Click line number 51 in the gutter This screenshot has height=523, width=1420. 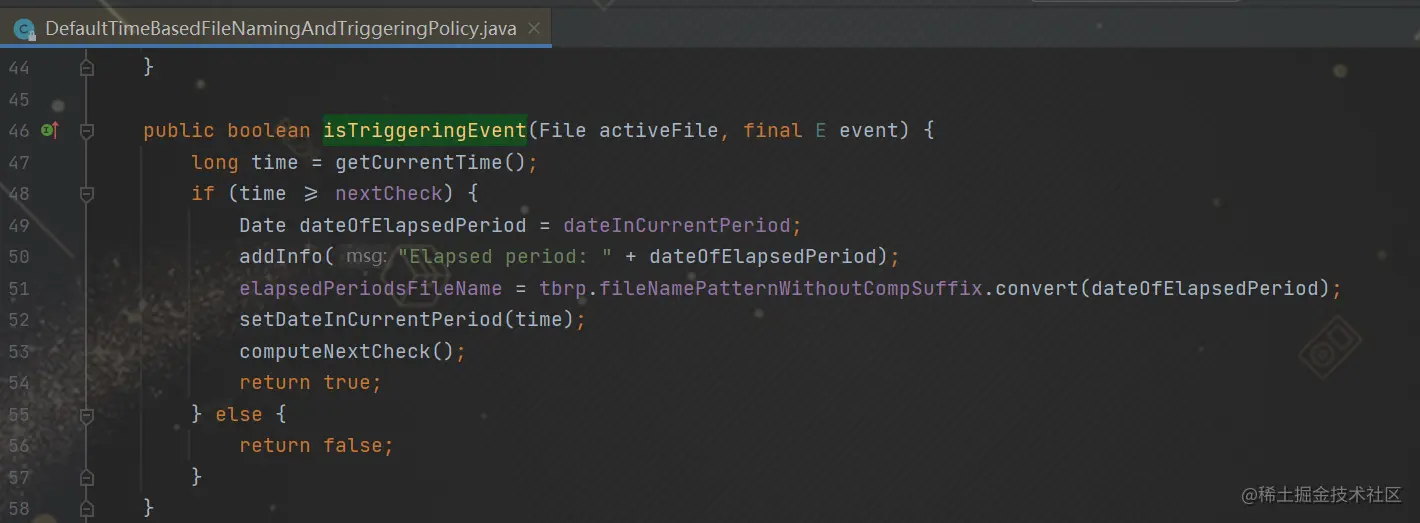click(18, 288)
